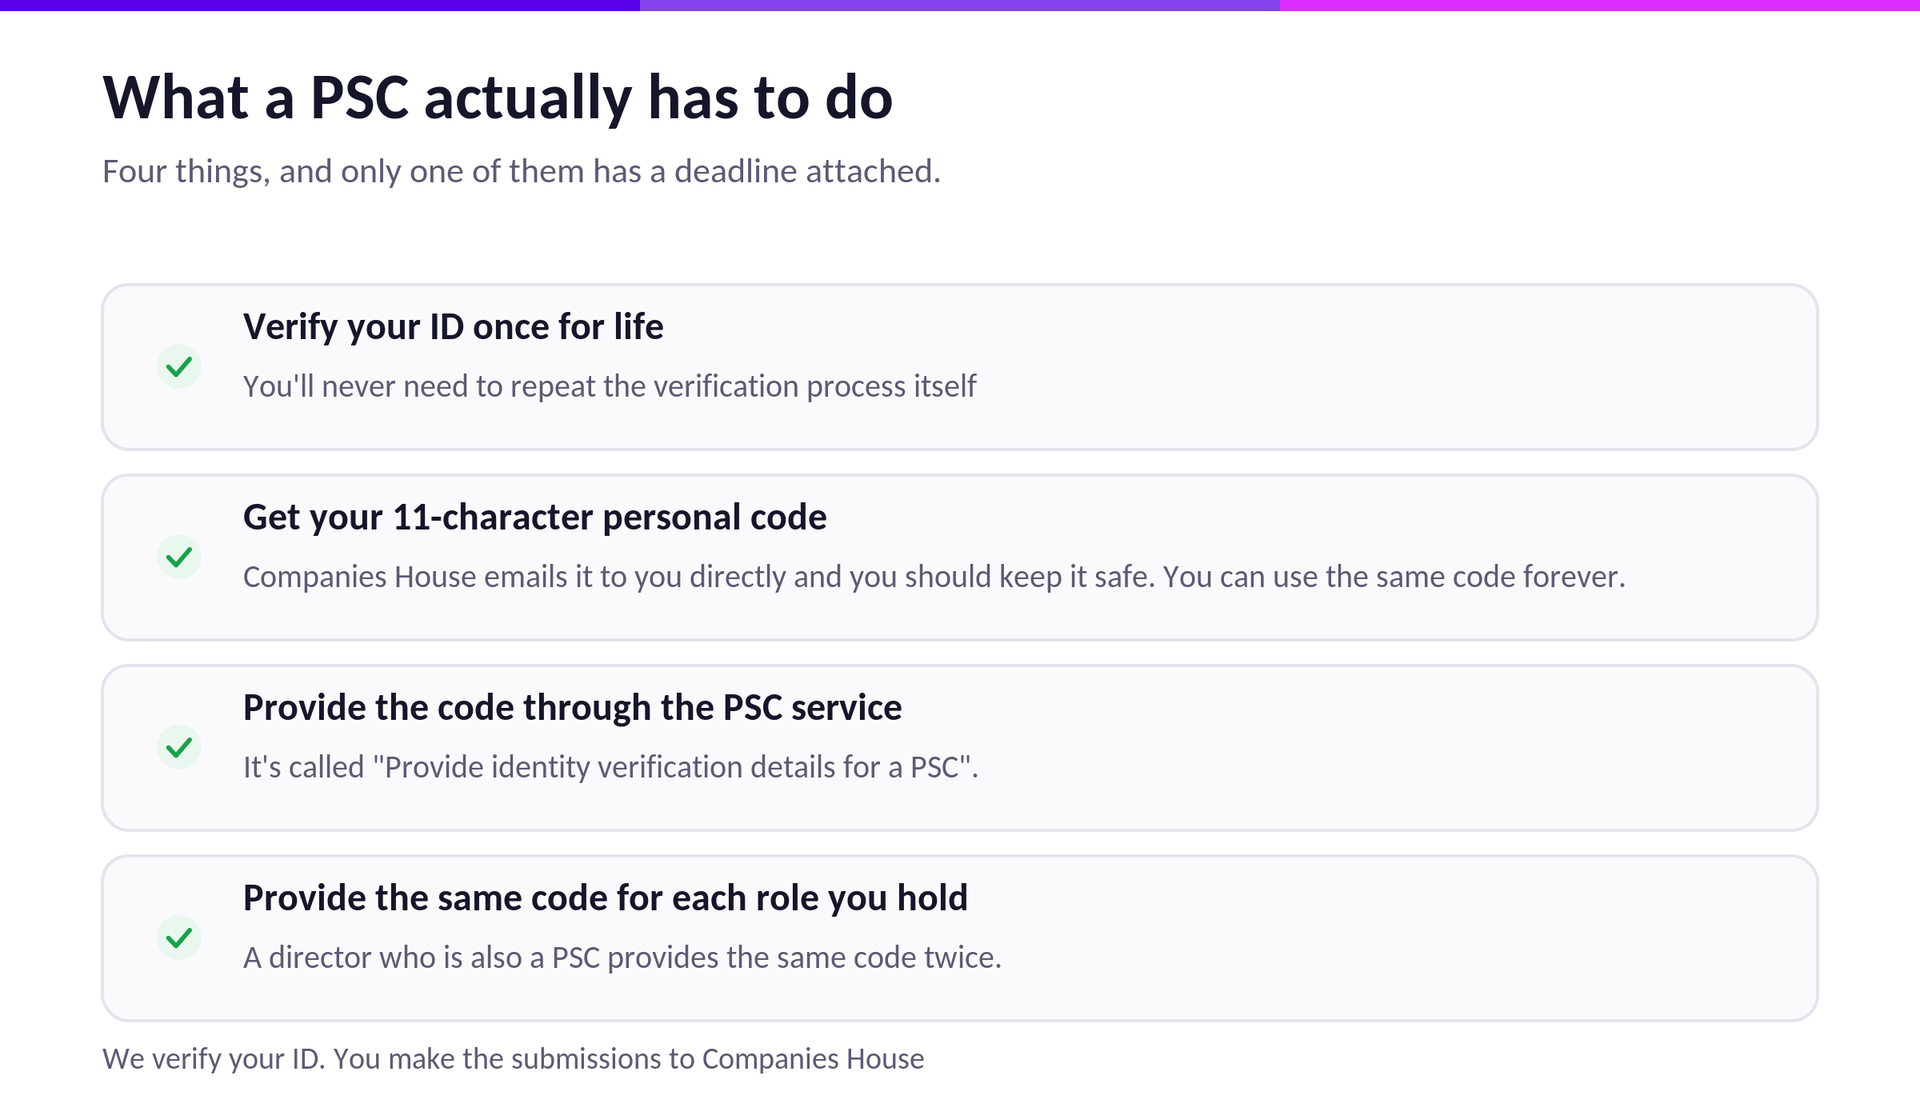The height and width of the screenshot is (1107, 1920).
Task: Click the middle violet progress bar segment
Action: [x=960, y=5]
